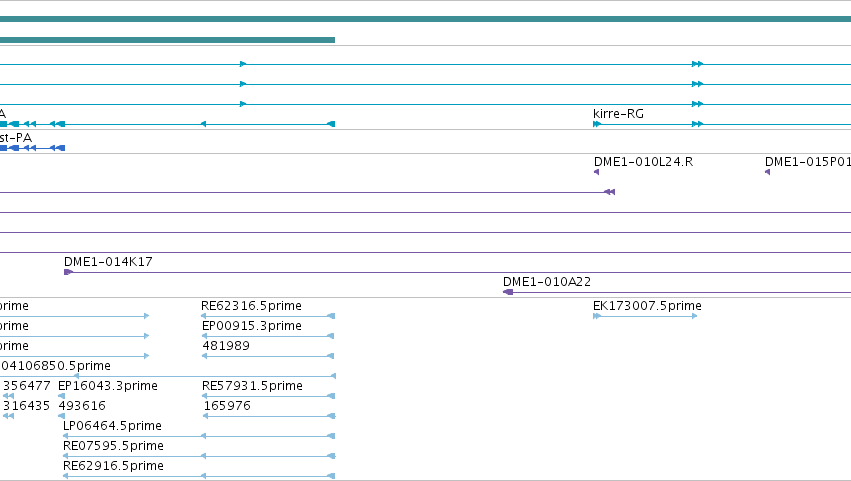Select feature 481989 label
Image resolution: width=851 pixels, height=481 pixels.
point(226,346)
